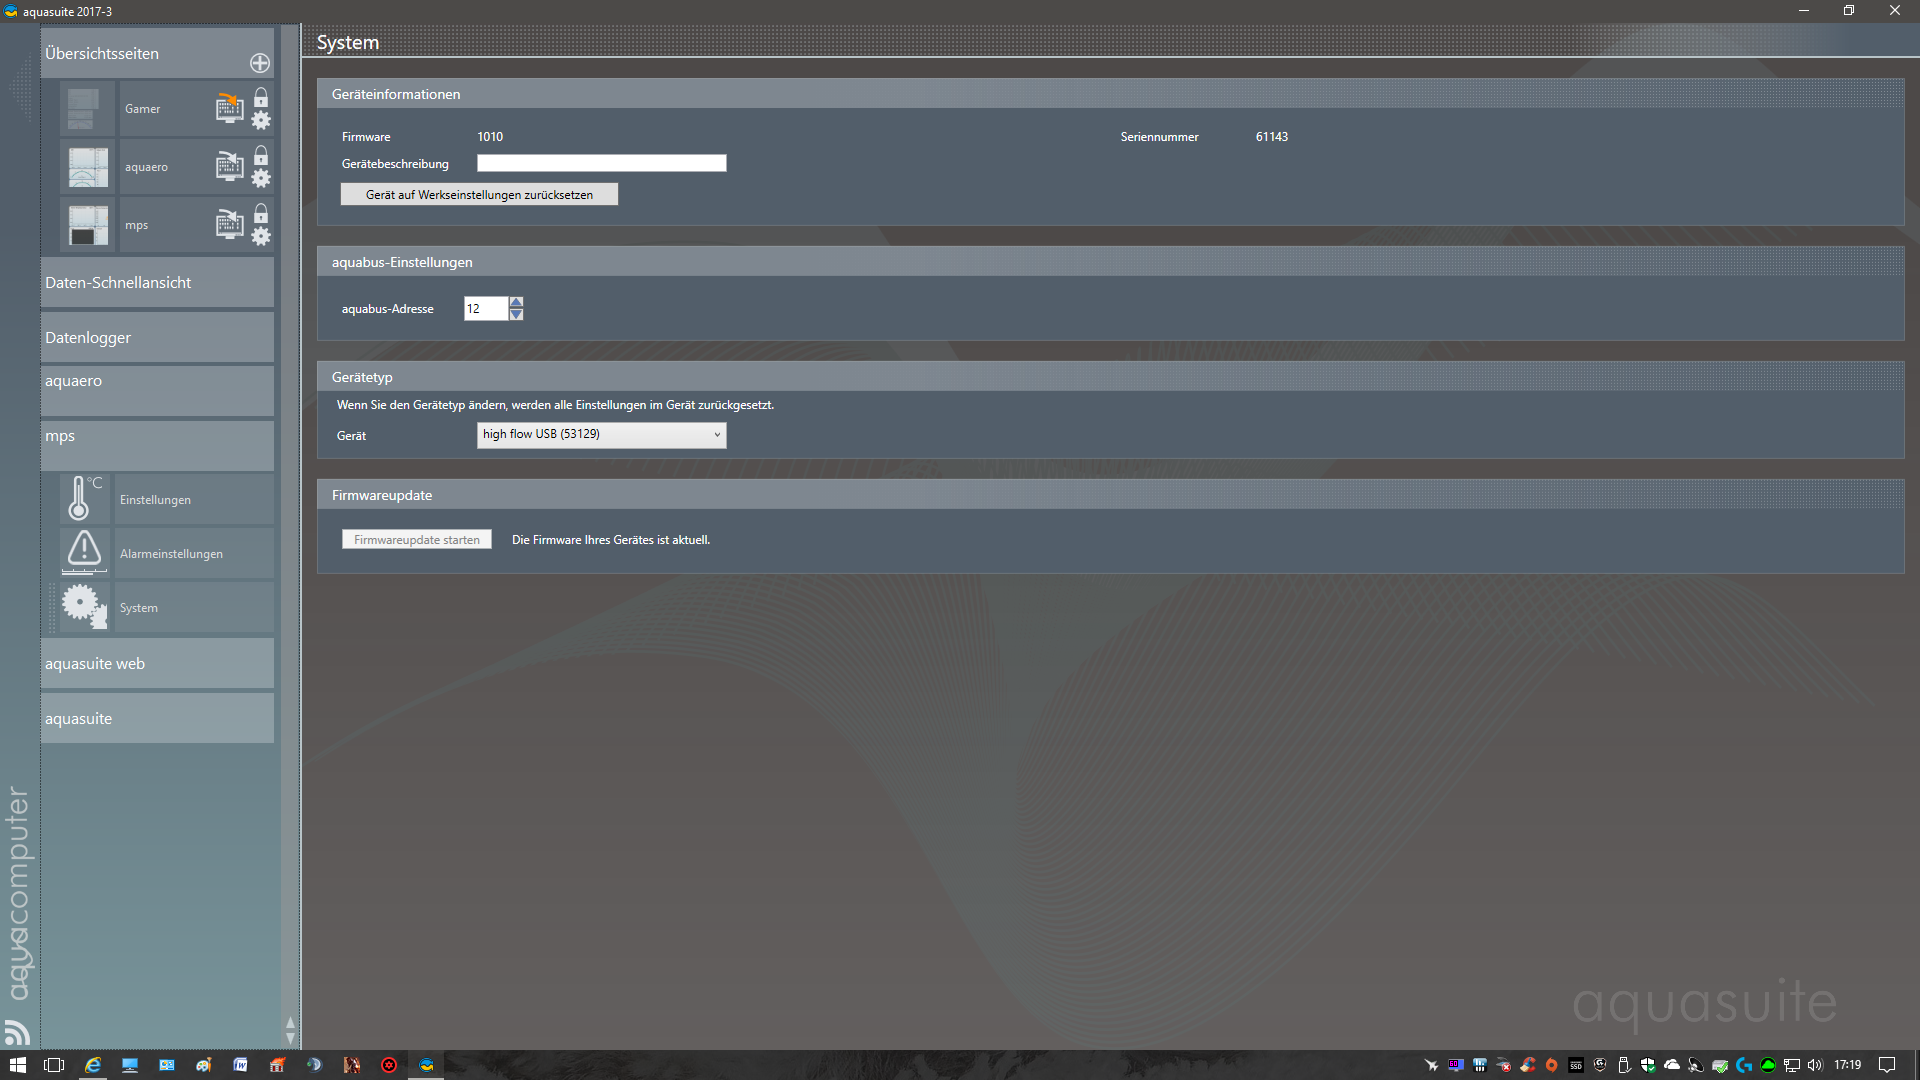Viewport: 1920px width, 1080px height.
Task: Click the RSS feed icon at bottom left
Action: pyautogui.click(x=17, y=1031)
